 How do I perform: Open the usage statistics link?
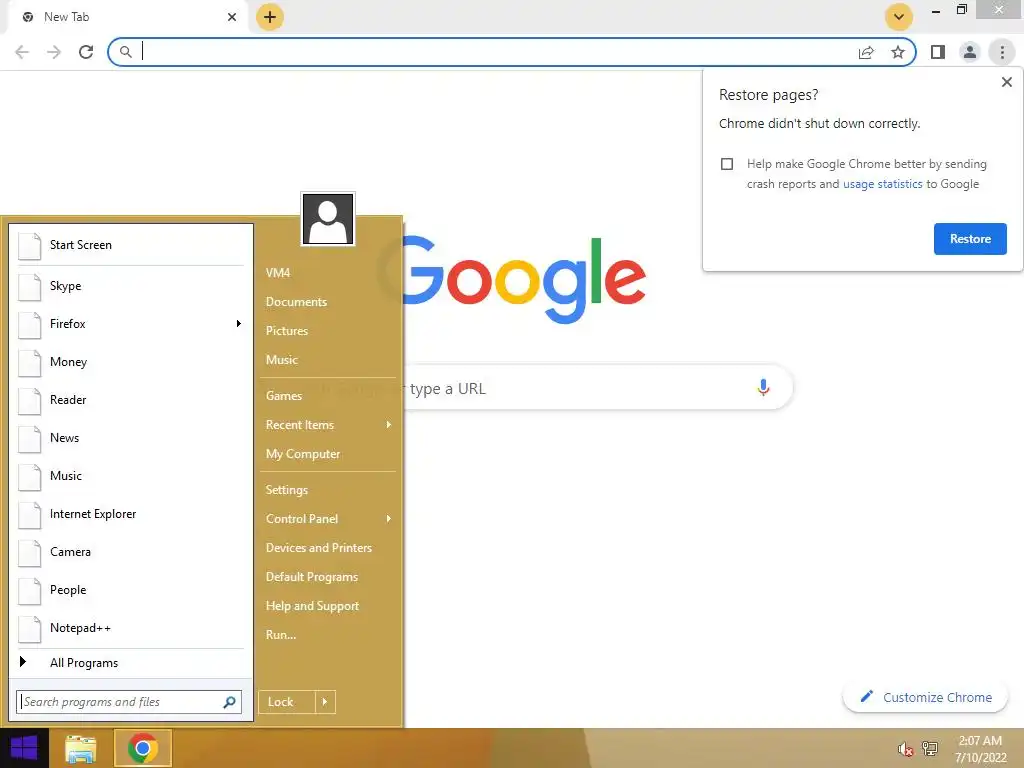pyautogui.click(x=882, y=184)
